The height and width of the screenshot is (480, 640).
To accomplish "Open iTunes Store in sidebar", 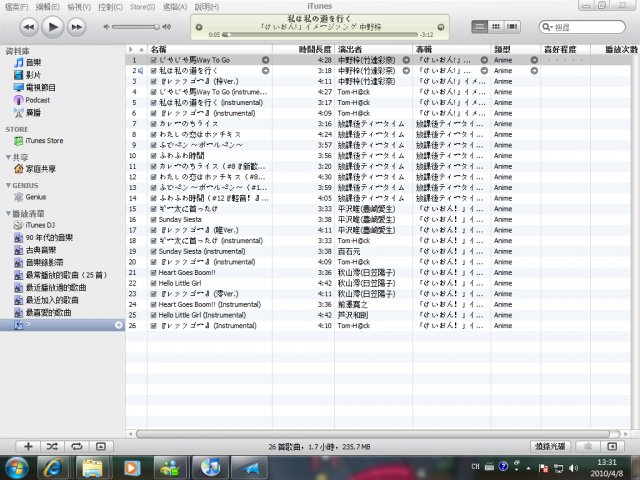I will click(x=39, y=140).
